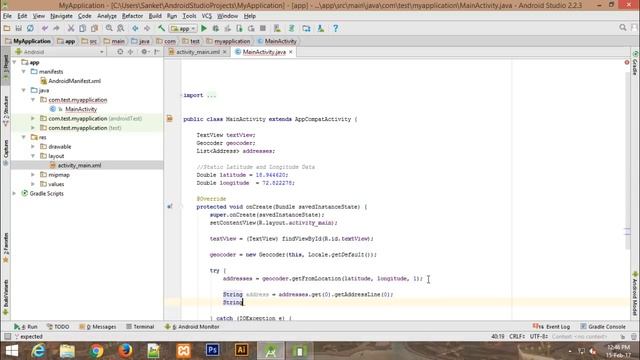Expand the Gradle Scripts node
The width and height of the screenshot is (640, 360).
15,193
